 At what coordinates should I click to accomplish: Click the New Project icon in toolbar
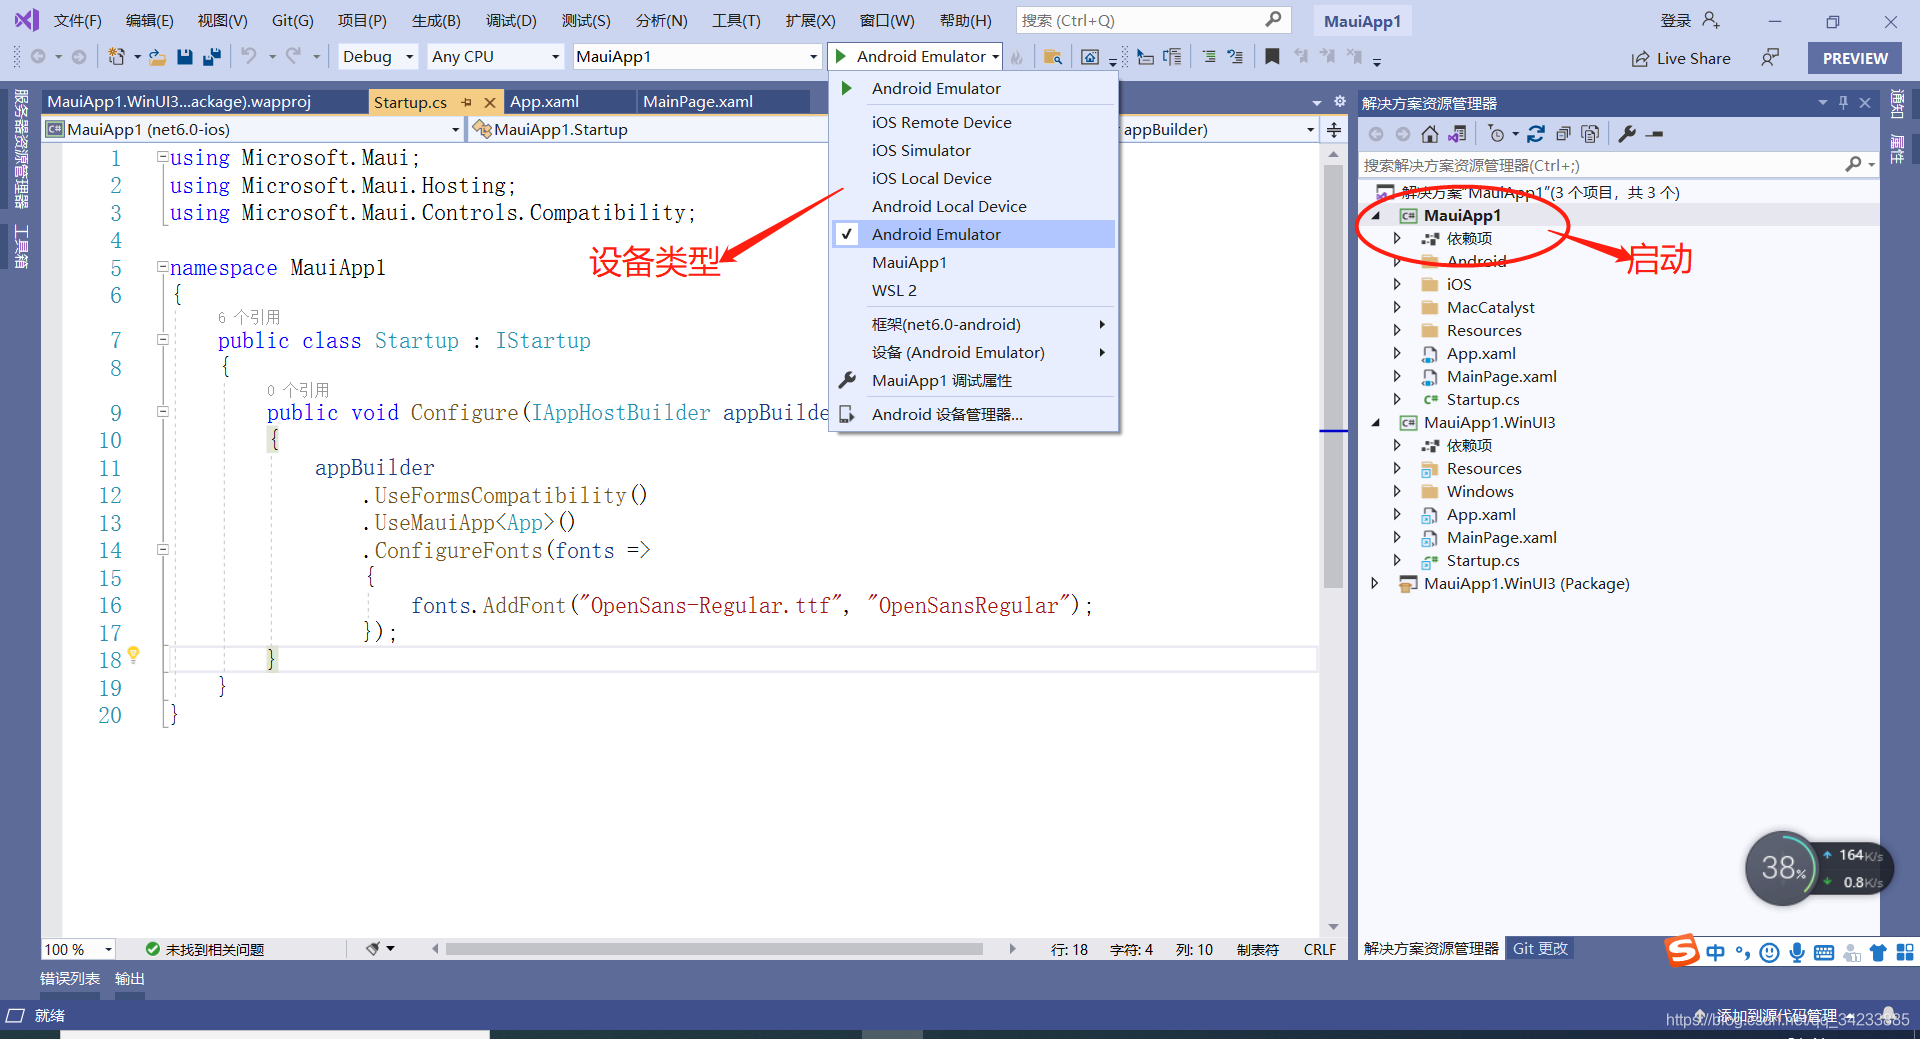click(116, 57)
